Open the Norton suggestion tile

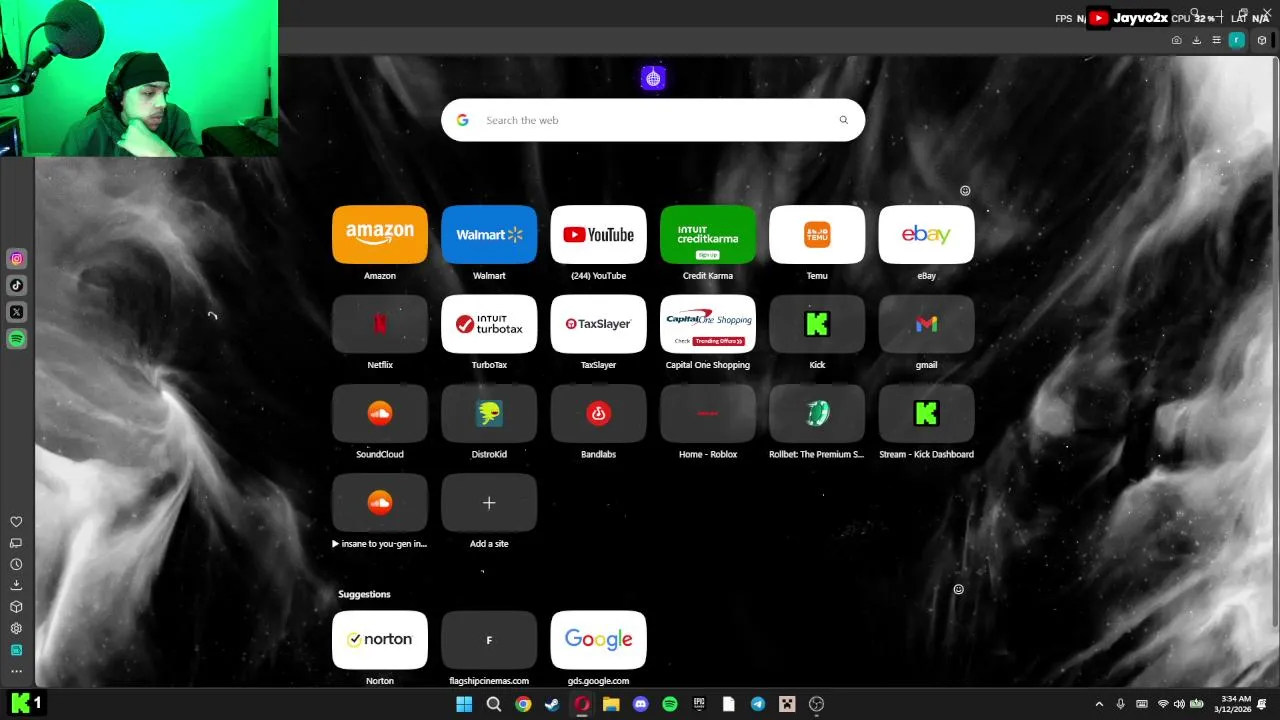tap(380, 640)
